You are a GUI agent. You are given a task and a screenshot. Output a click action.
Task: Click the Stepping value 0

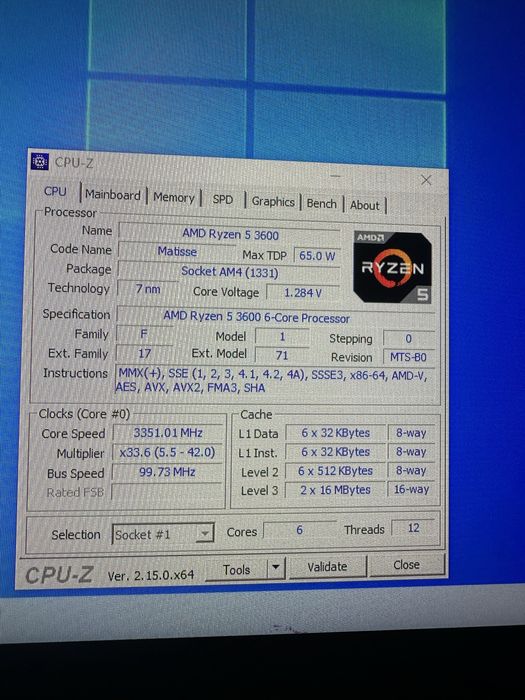408,339
